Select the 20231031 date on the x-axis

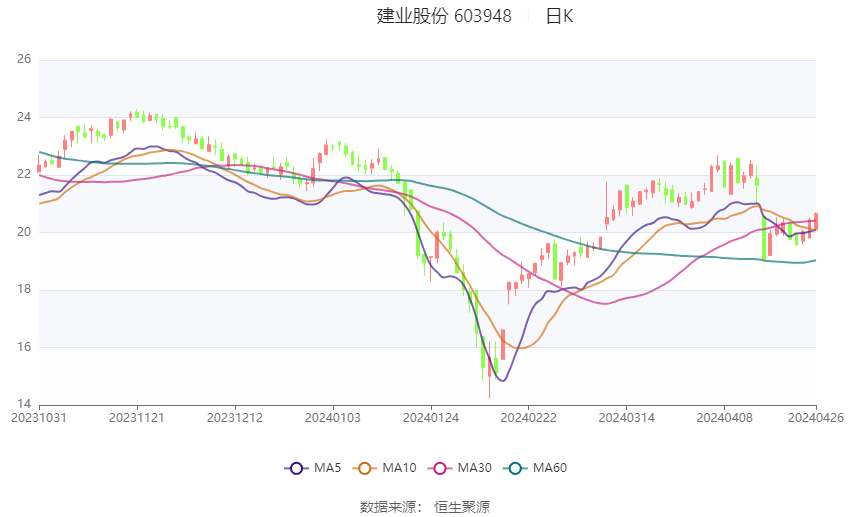tap(38, 417)
